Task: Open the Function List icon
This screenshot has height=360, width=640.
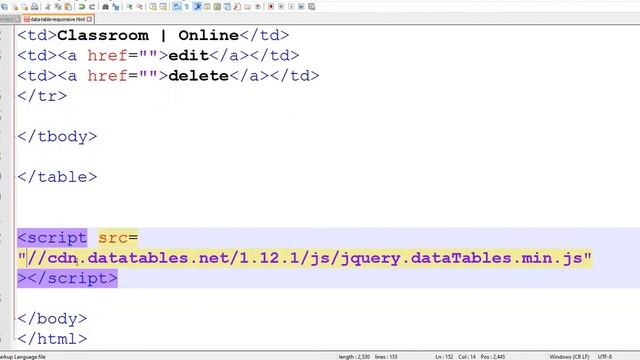Action: (237, 7)
